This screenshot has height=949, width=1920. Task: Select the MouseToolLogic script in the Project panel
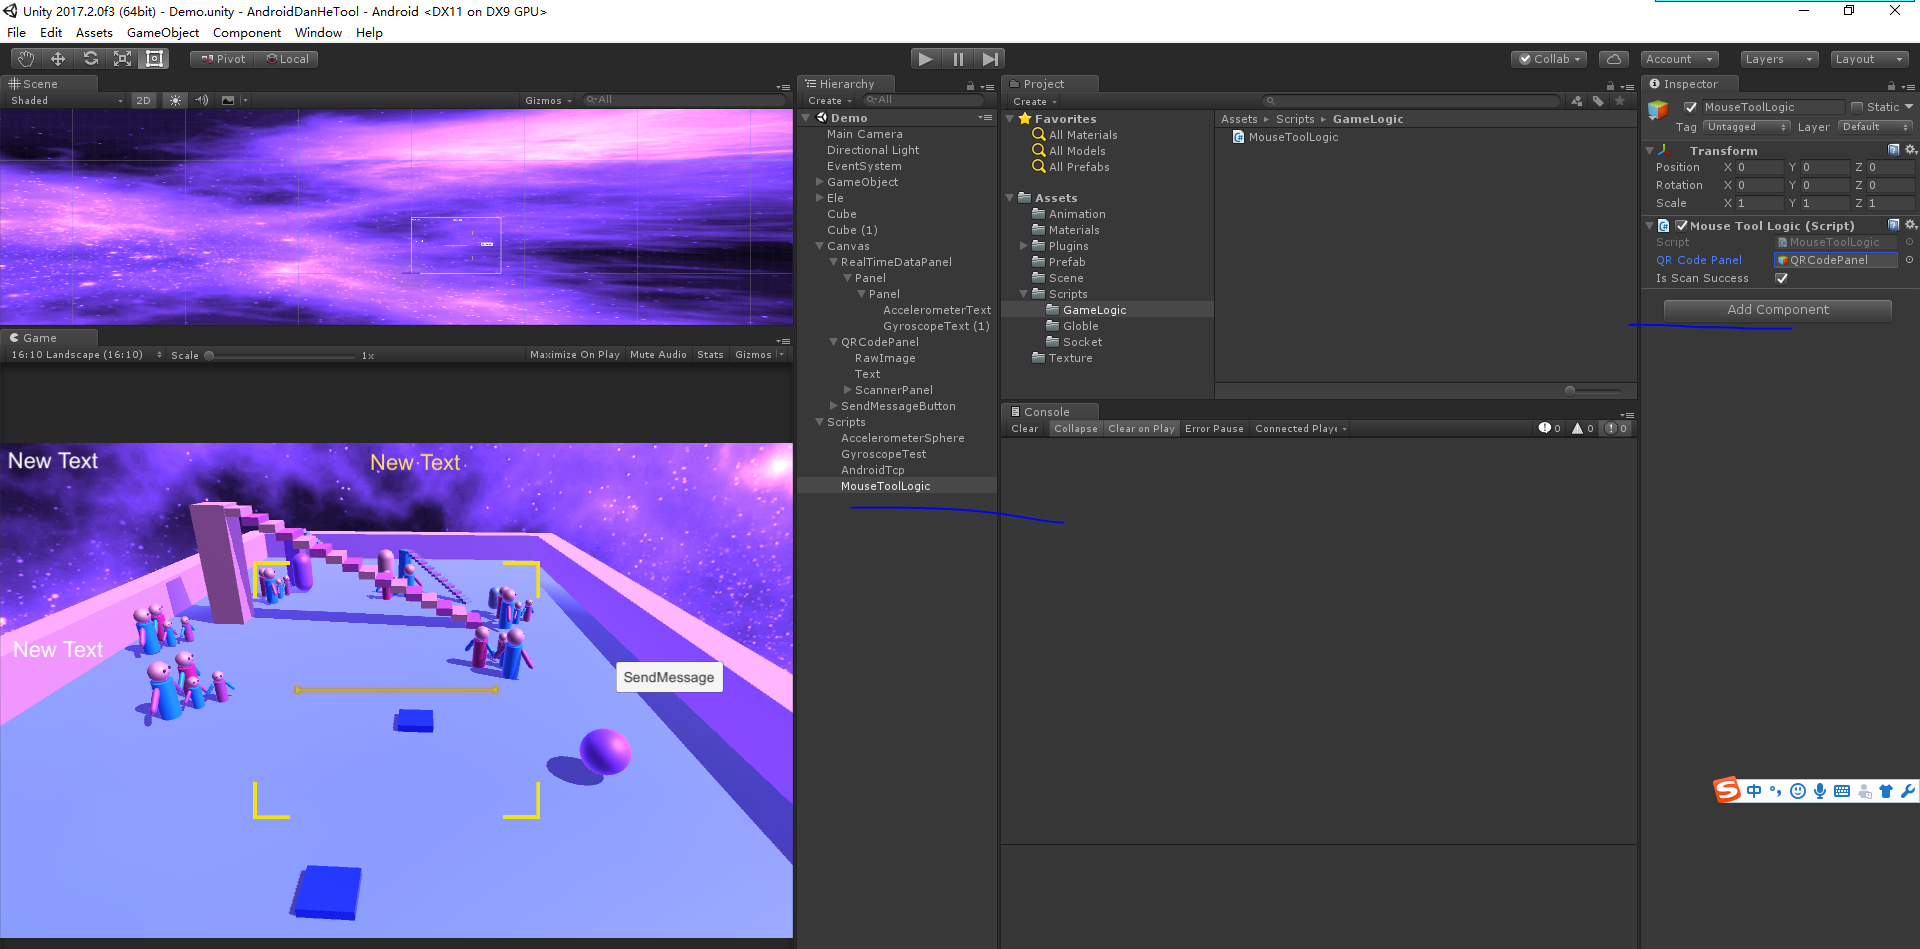click(1292, 137)
